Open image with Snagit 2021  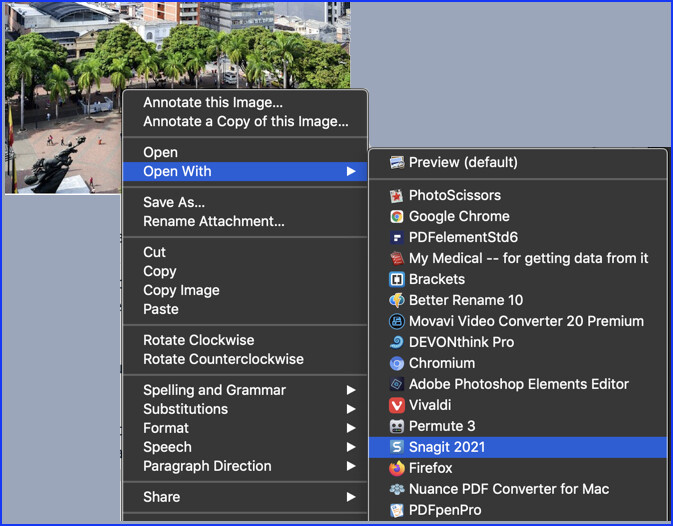518,447
